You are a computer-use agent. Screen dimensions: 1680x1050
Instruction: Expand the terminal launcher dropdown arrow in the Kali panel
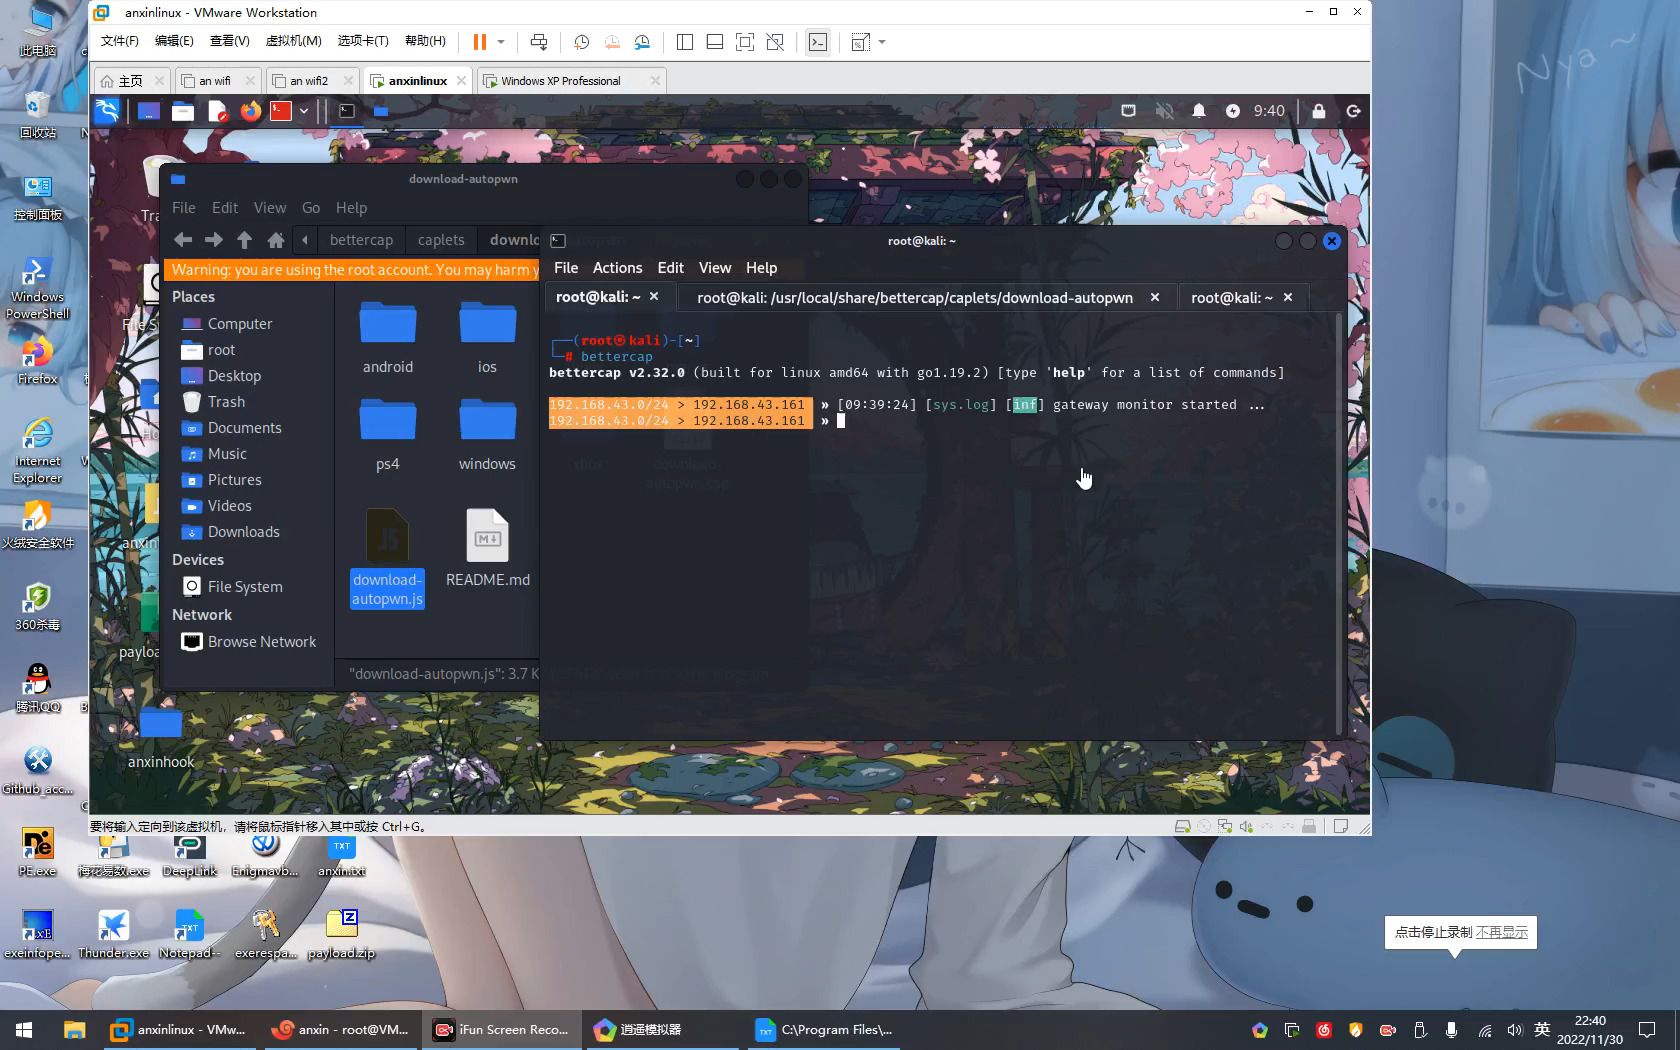[303, 111]
